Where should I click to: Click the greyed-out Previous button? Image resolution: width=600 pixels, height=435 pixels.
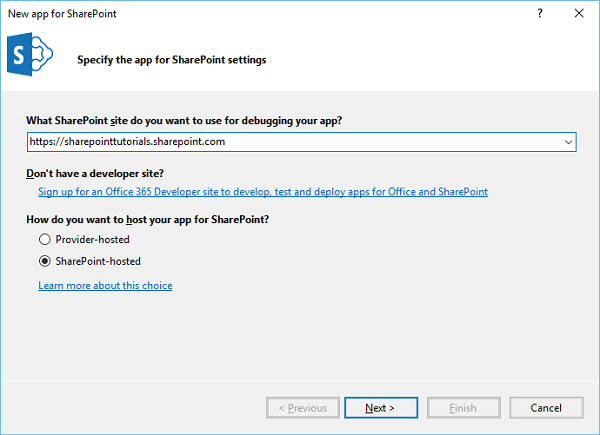(x=302, y=408)
